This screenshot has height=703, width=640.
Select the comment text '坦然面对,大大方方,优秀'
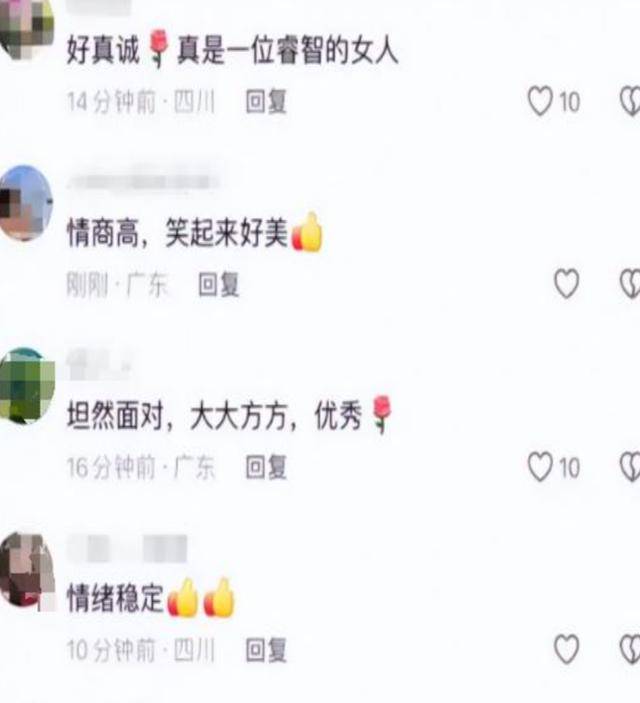[230, 415]
